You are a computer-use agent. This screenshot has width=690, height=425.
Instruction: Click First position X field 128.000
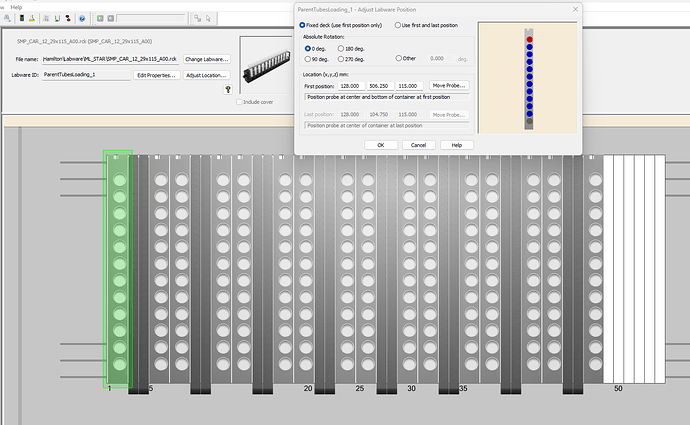(350, 86)
